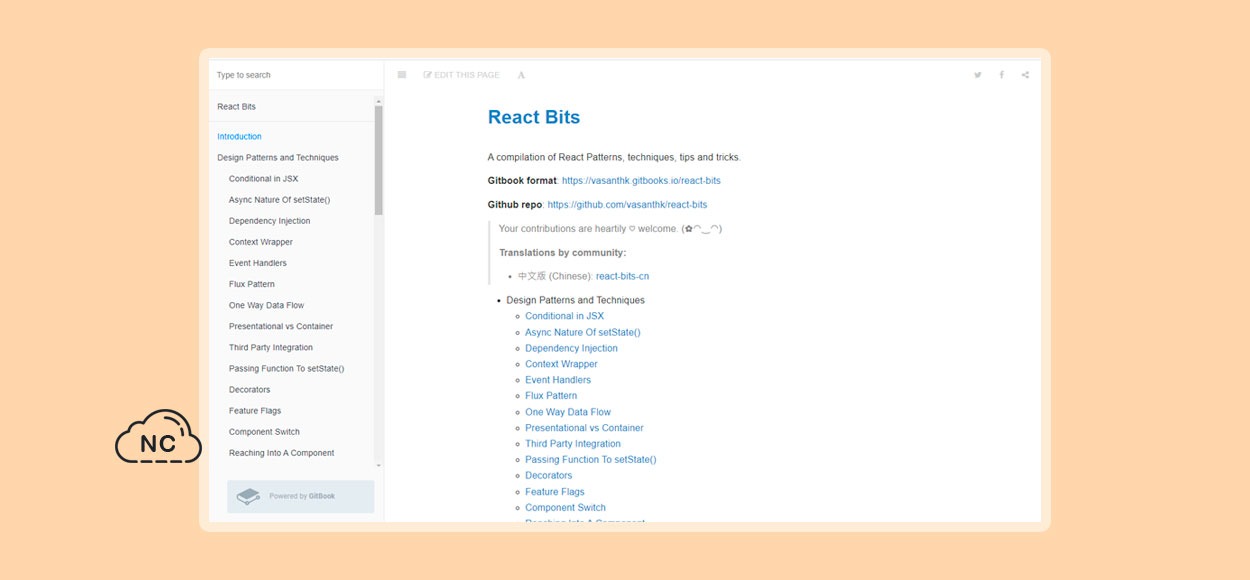This screenshot has width=1250, height=580.
Task: Select Async Nature Of setState() in sidebar
Action: tap(279, 200)
